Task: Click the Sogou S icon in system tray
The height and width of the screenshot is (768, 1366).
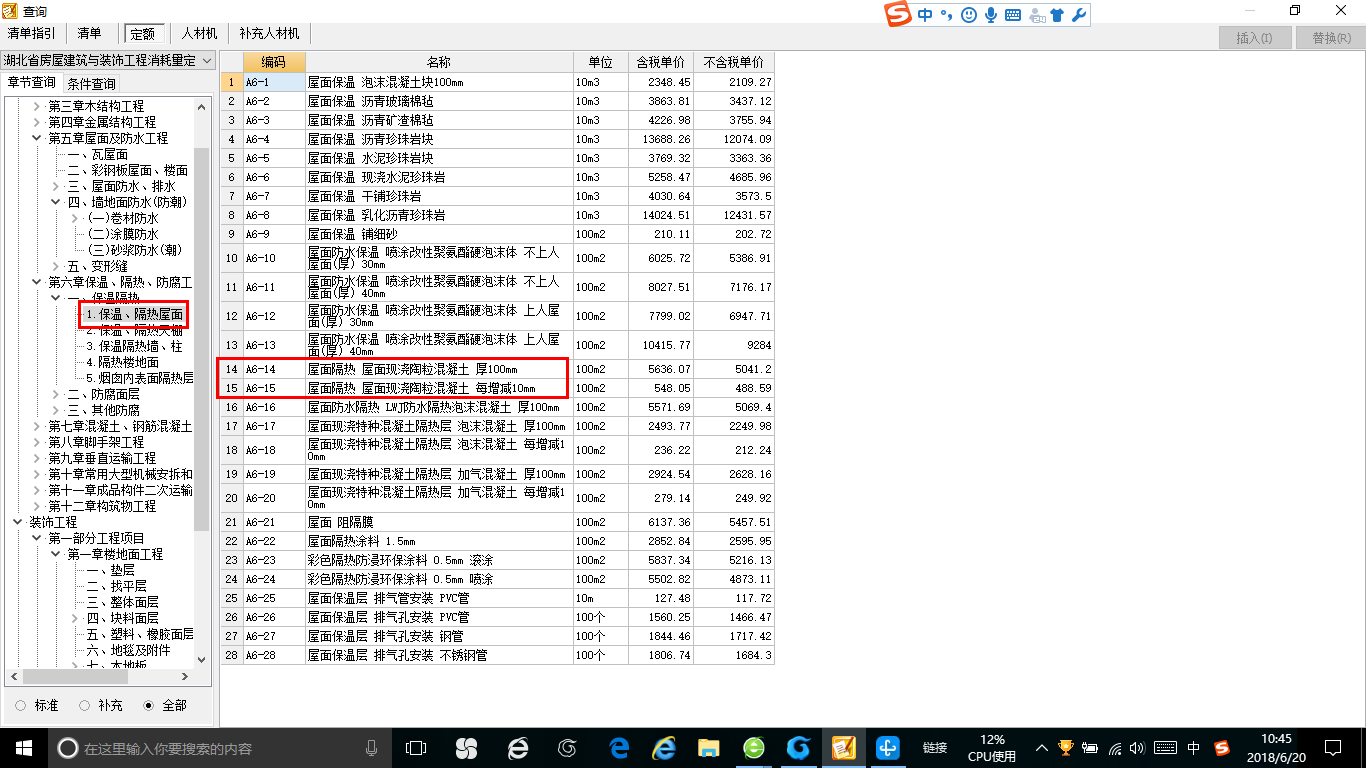Action: point(1221,748)
